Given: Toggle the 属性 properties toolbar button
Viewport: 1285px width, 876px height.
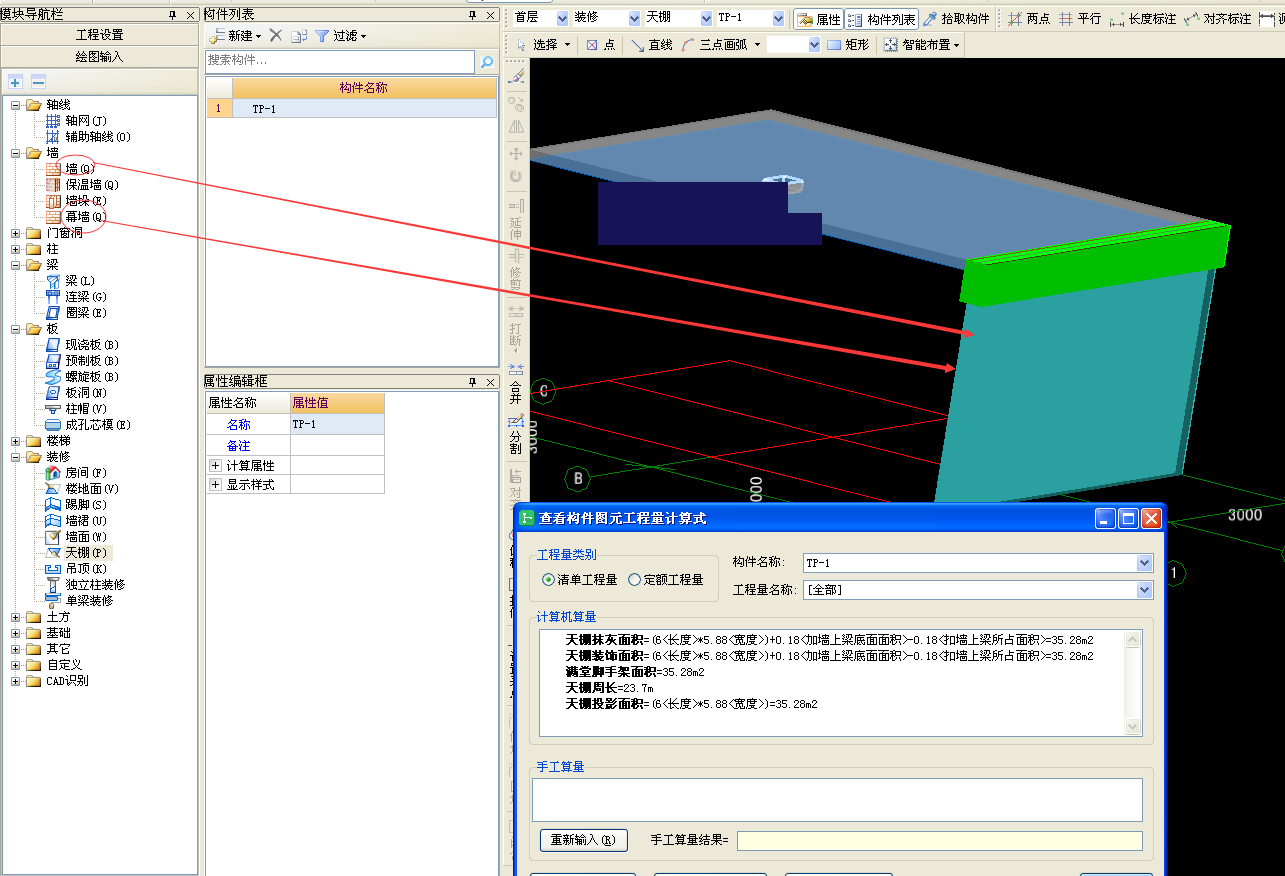Looking at the screenshot, I should (819, 19).
